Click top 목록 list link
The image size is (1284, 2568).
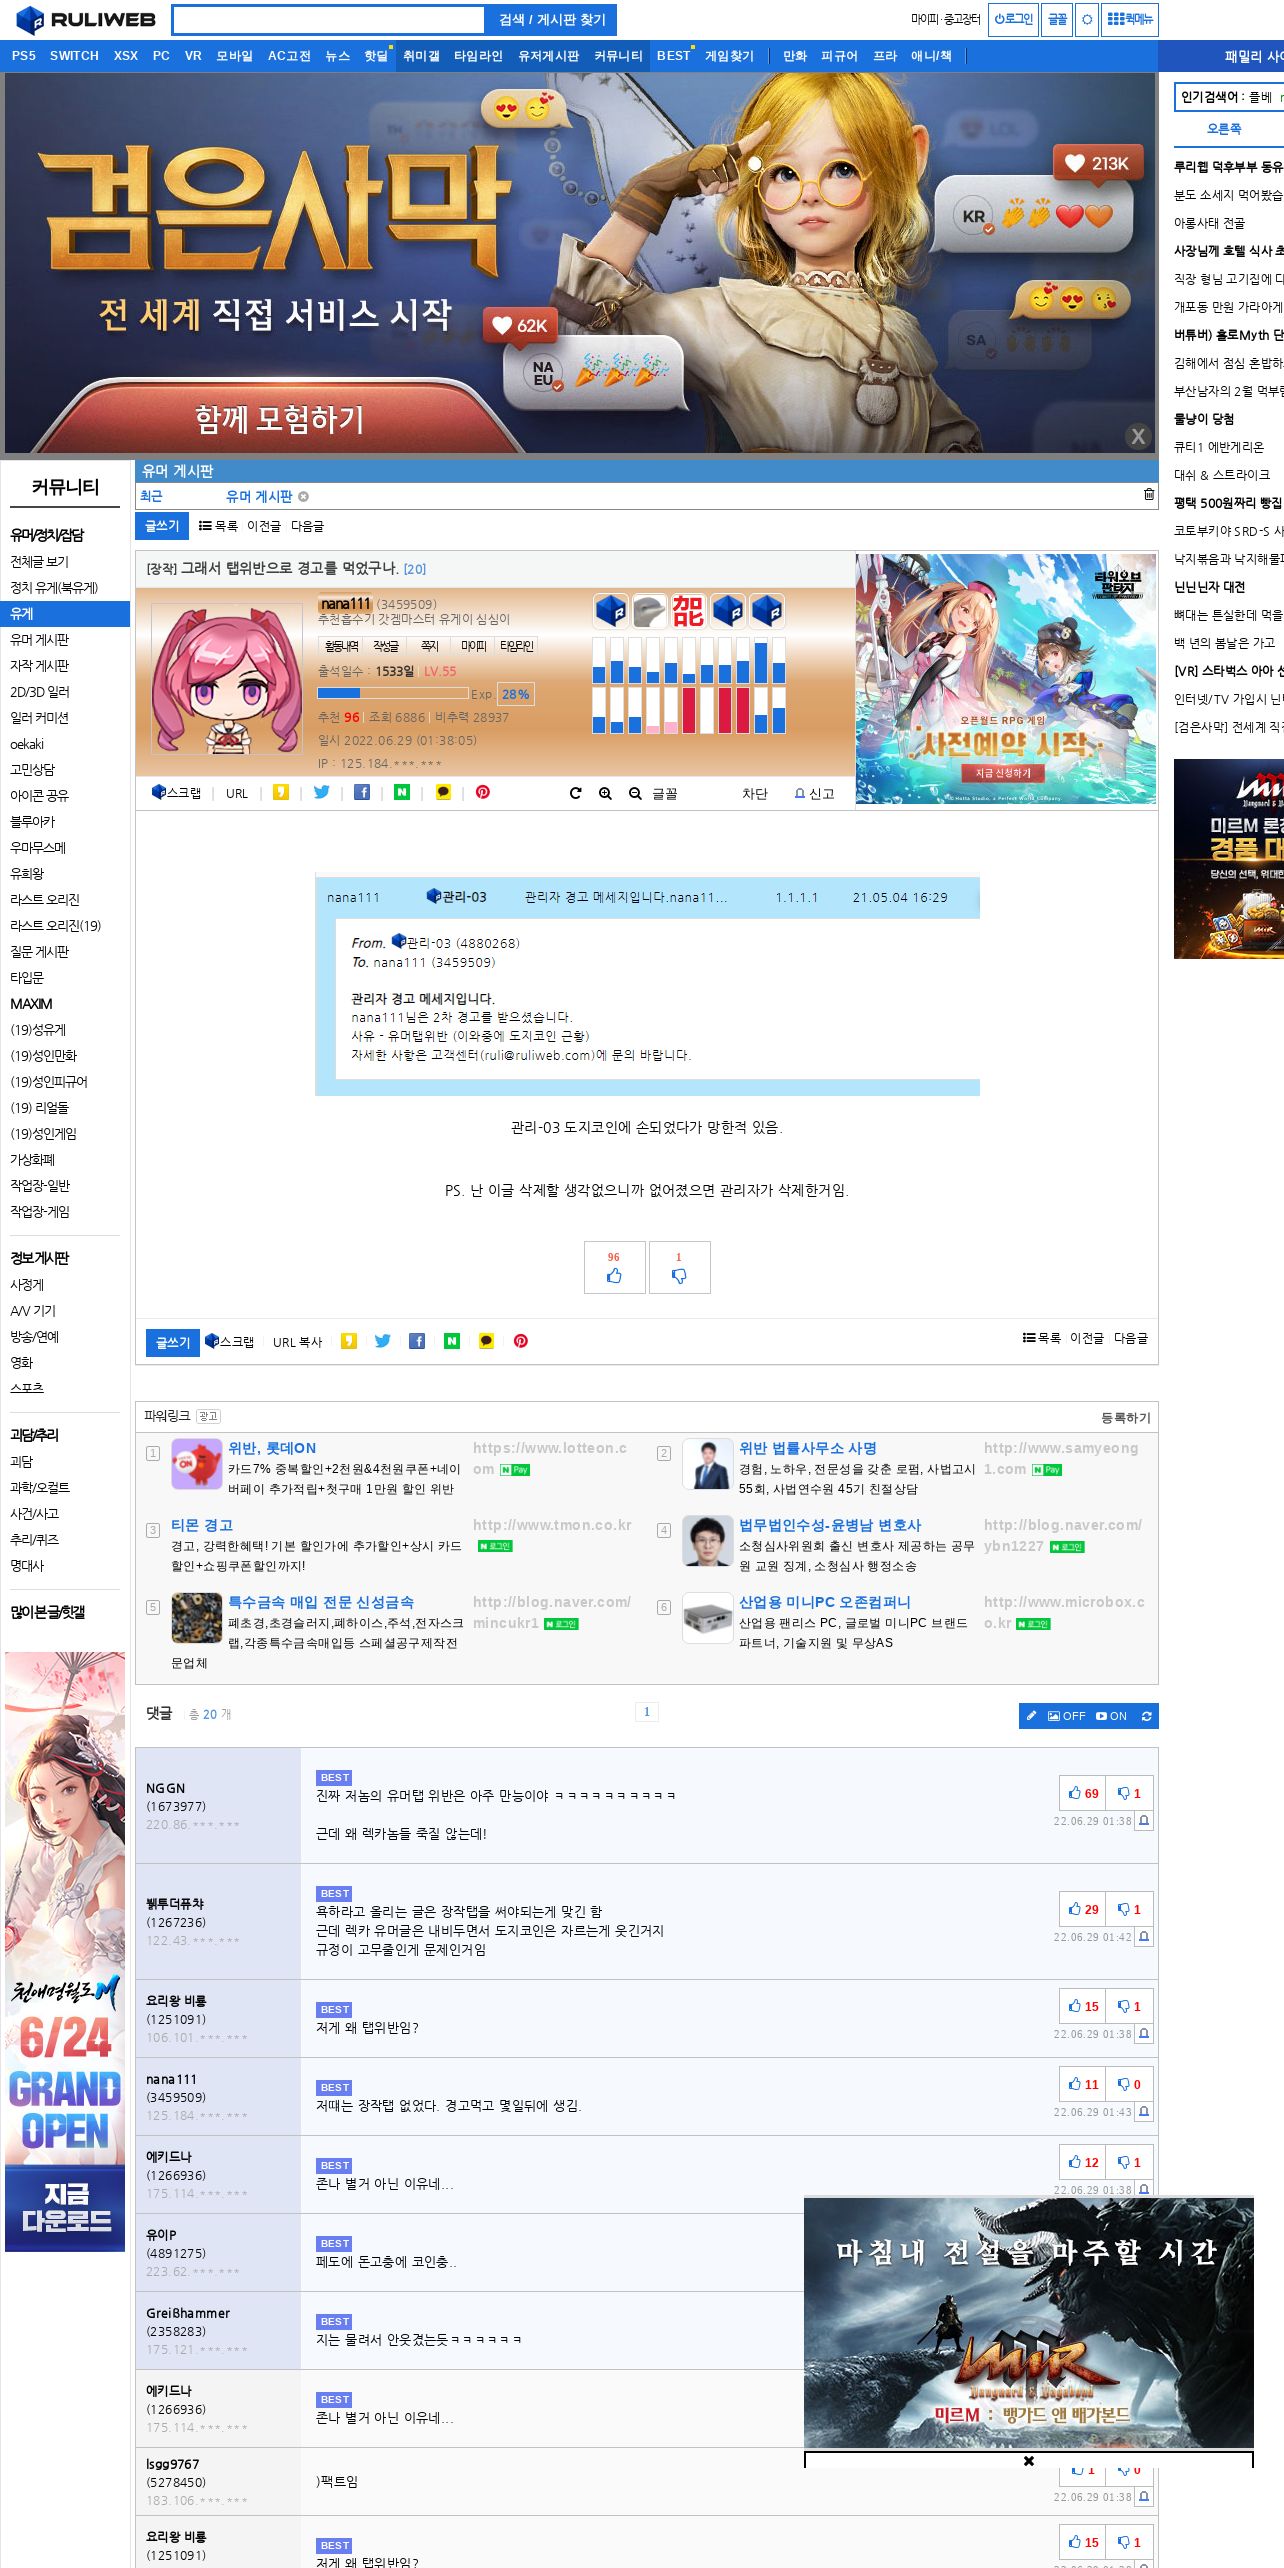[218, 526]
